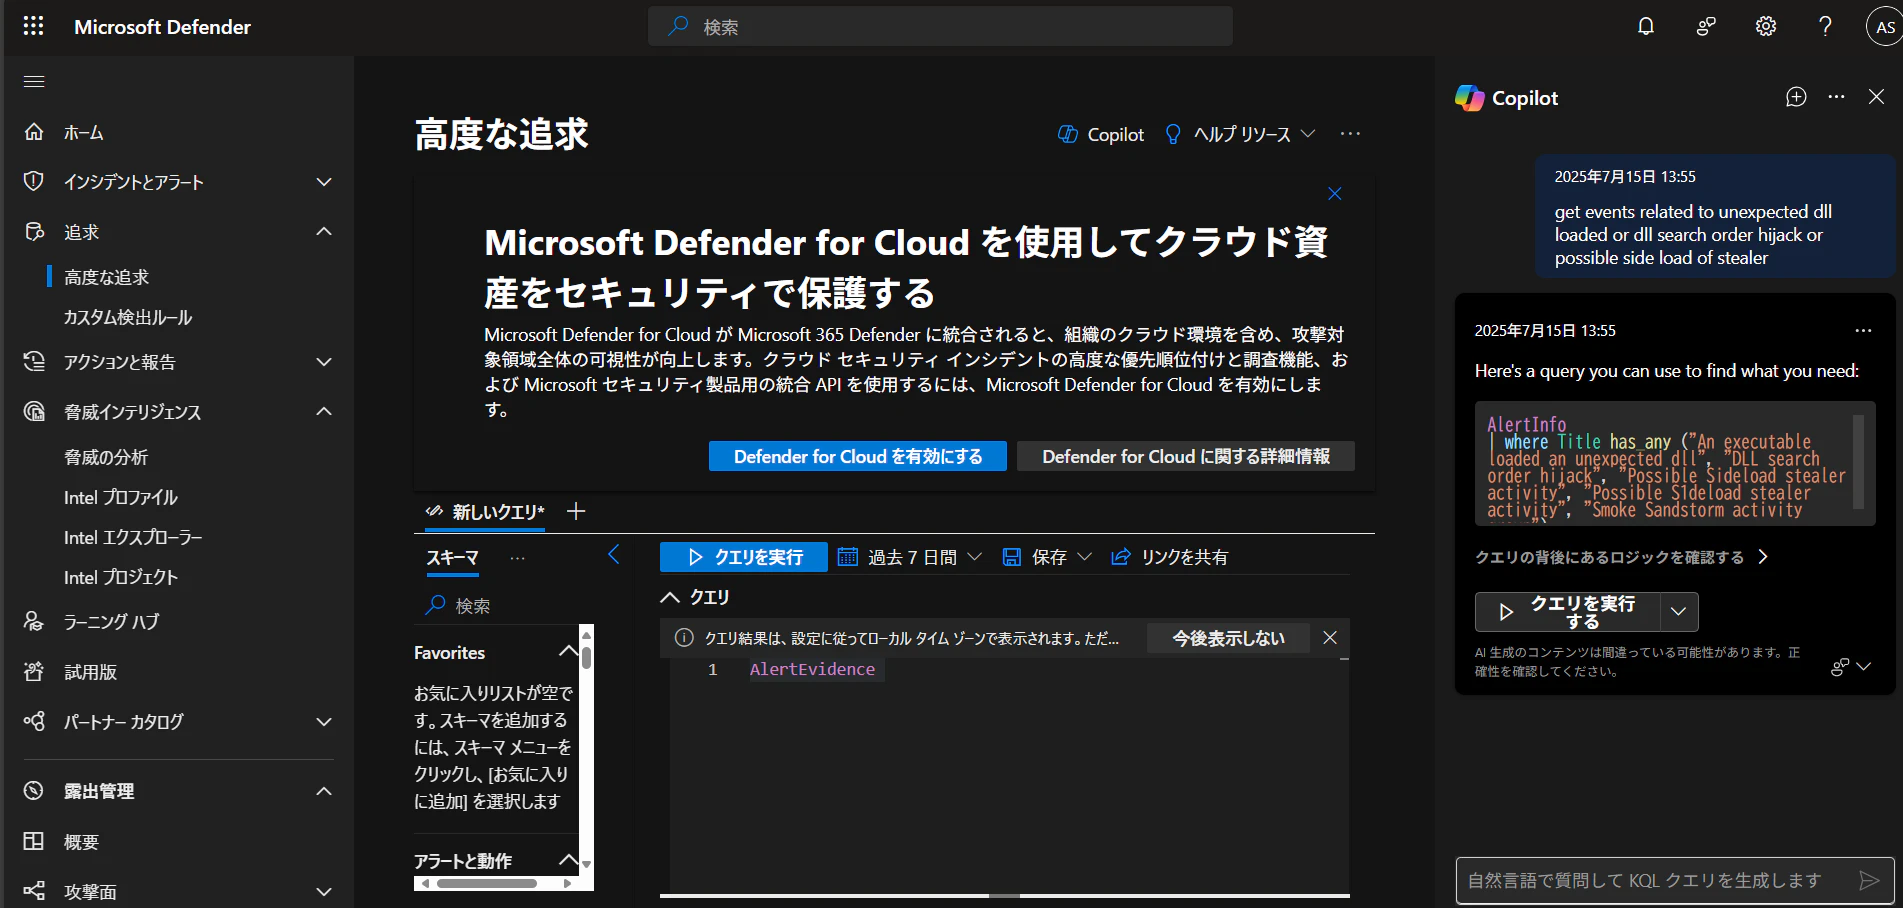
Task: Click the Incidents and Alerts shield icon
Action: pos(34,181)
